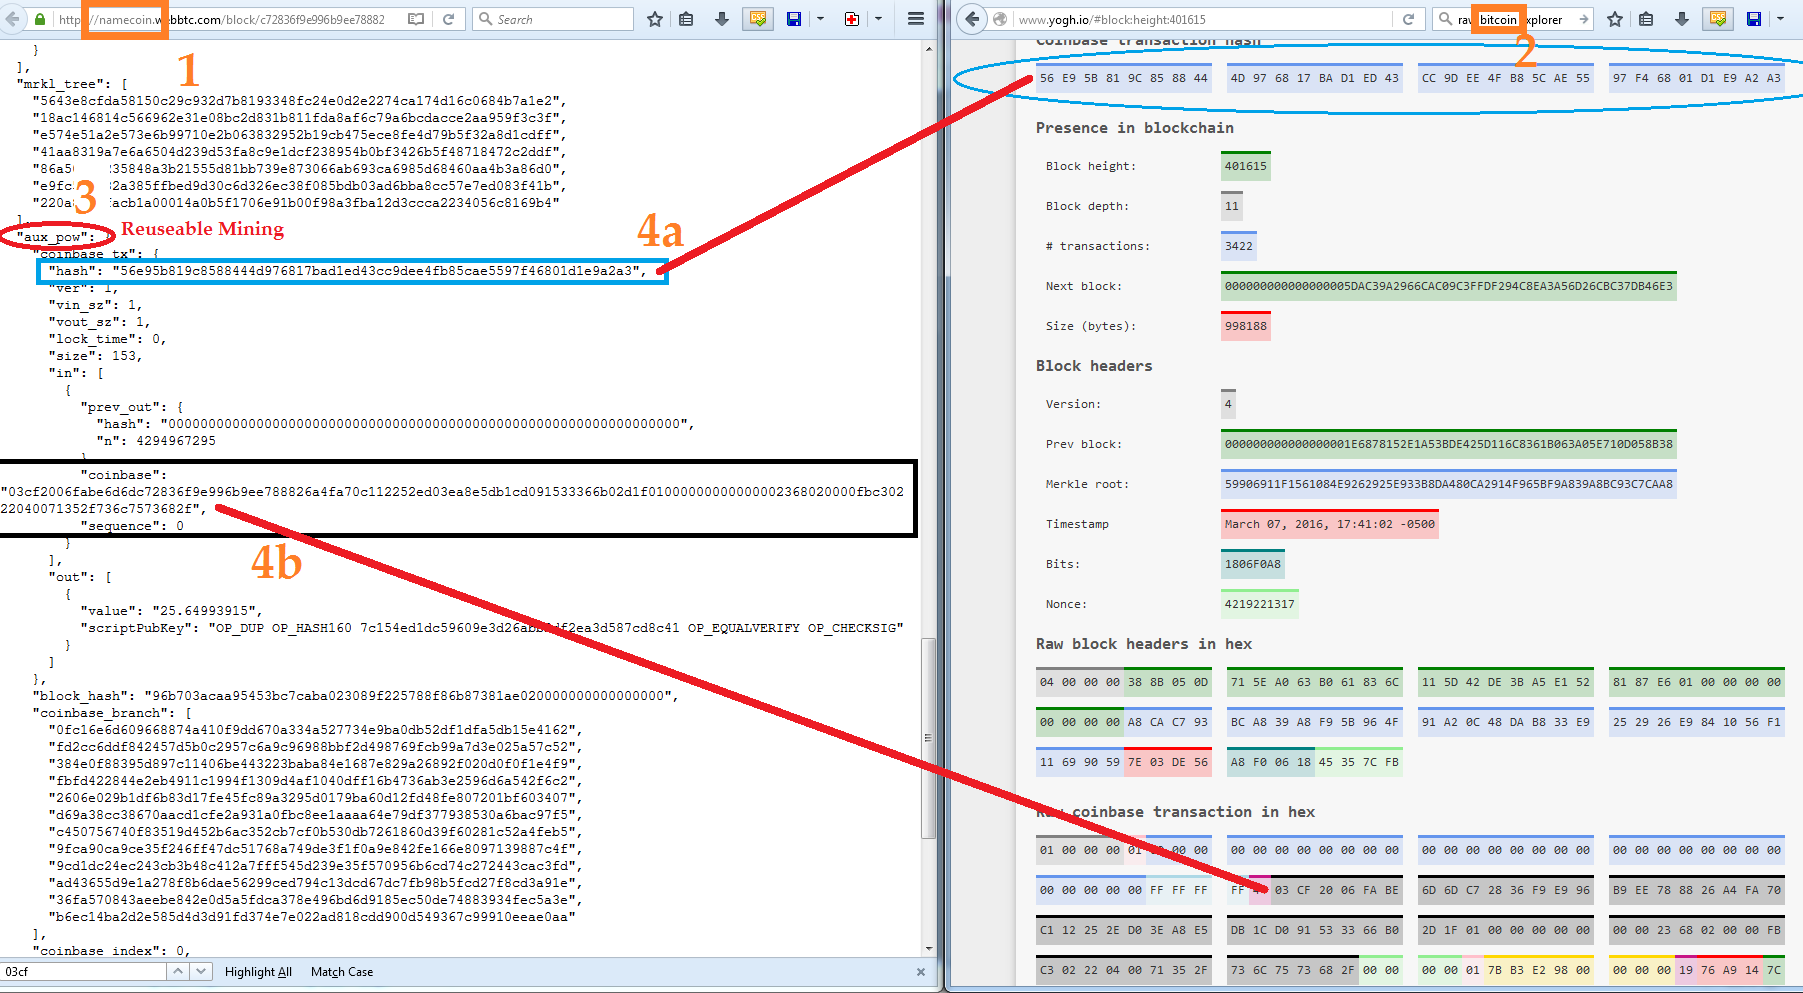Bookmark this page with the star icon in left browser
The height and width of the screenshot is (993, 1803).
[655, 19]
